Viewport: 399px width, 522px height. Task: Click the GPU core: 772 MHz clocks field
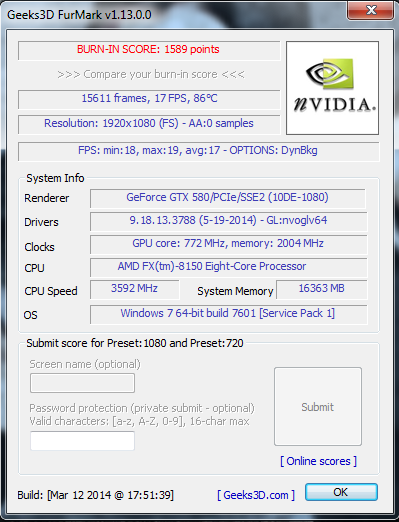(228, 244)
